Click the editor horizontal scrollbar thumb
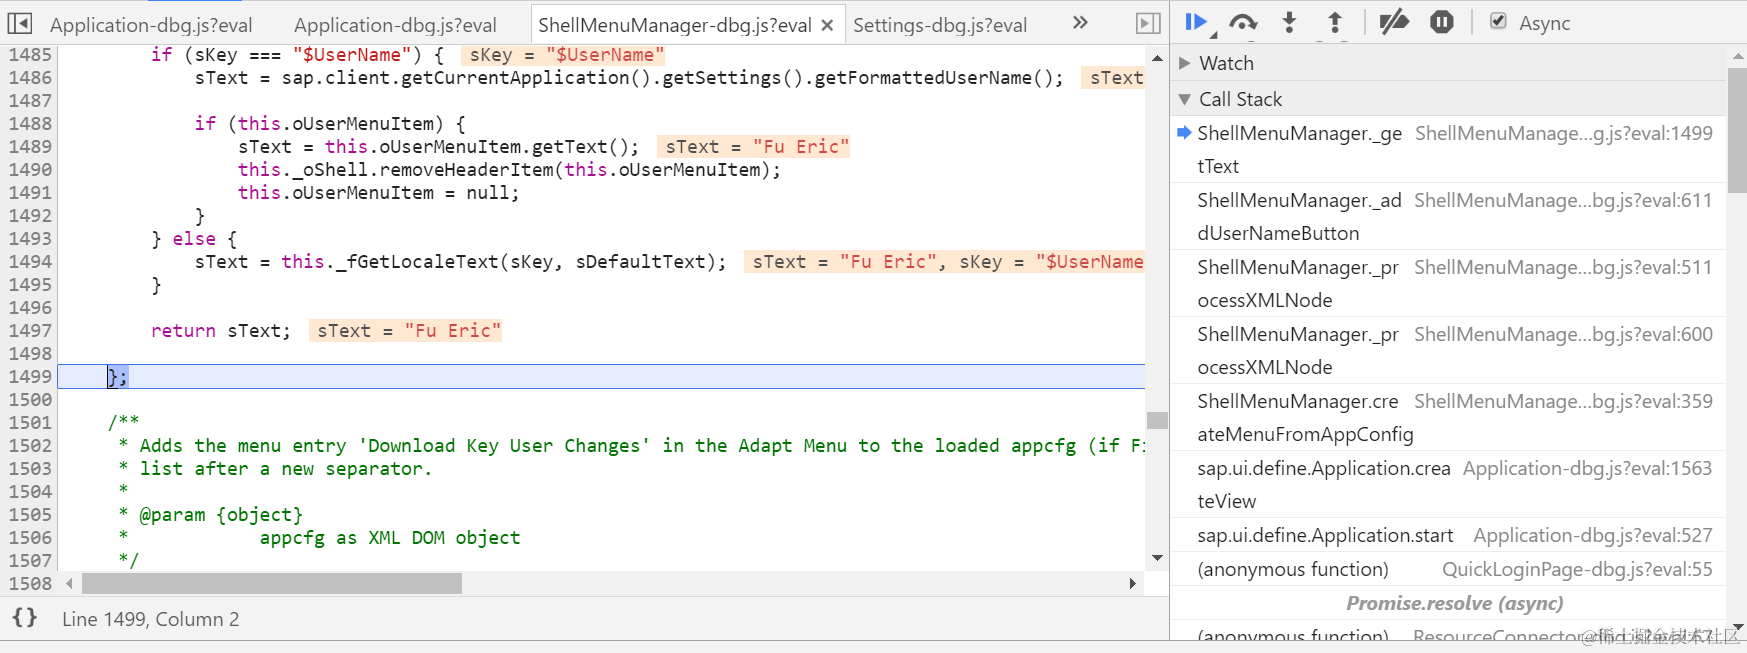Viewport: 1747px width, 653px height. point(272,583)
